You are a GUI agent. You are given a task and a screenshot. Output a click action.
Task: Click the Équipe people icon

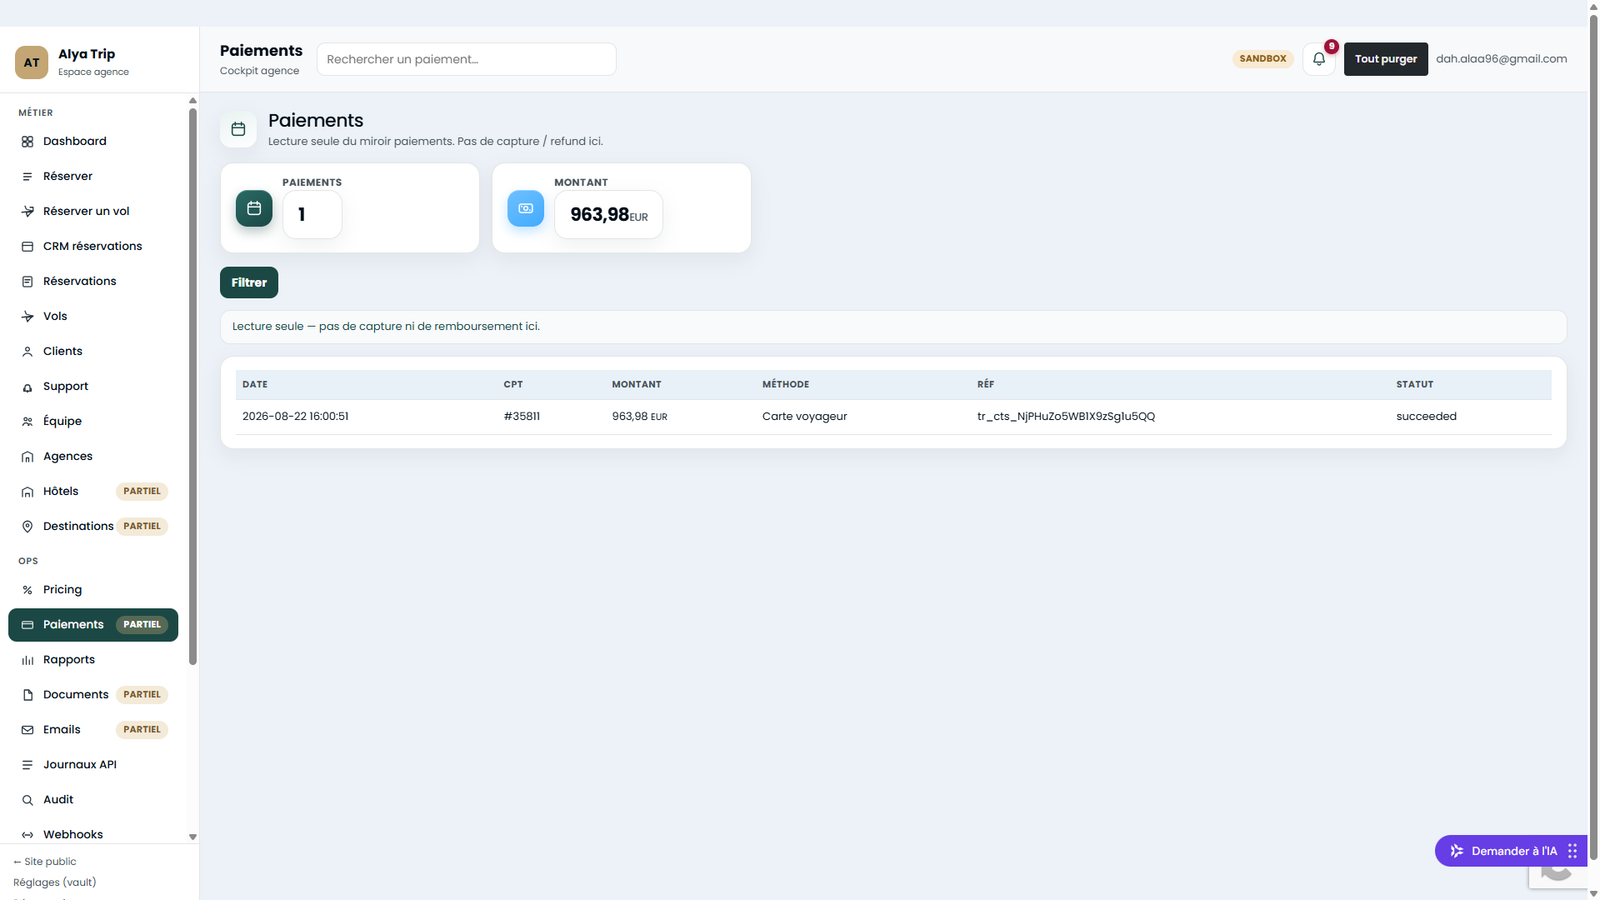(28, 422)
